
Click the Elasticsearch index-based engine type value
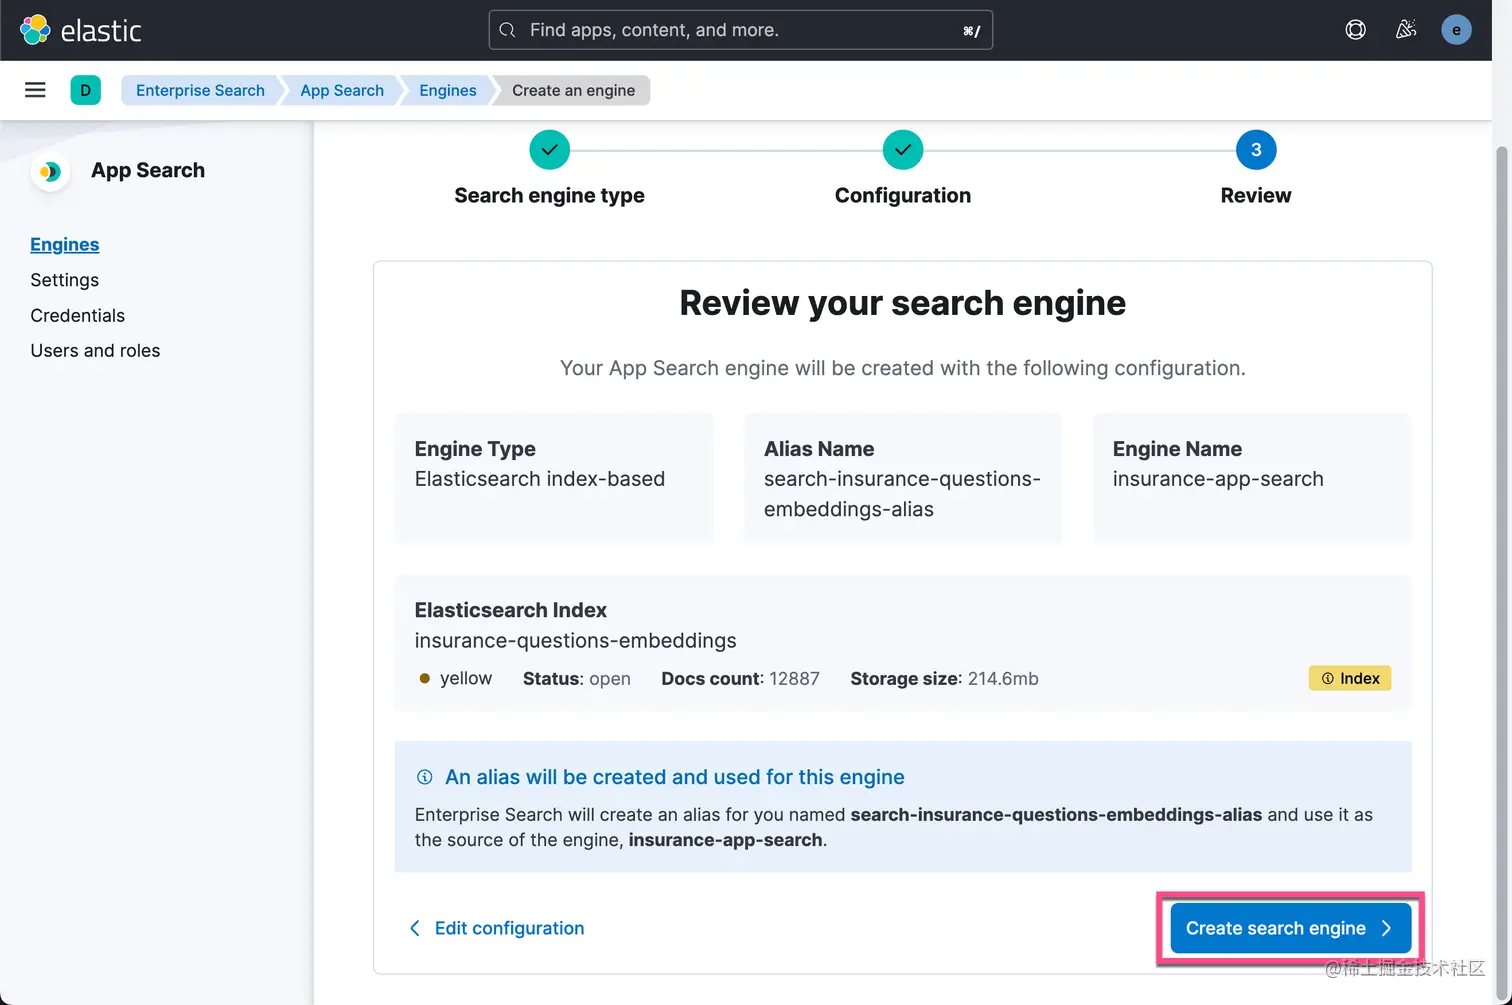540,479
